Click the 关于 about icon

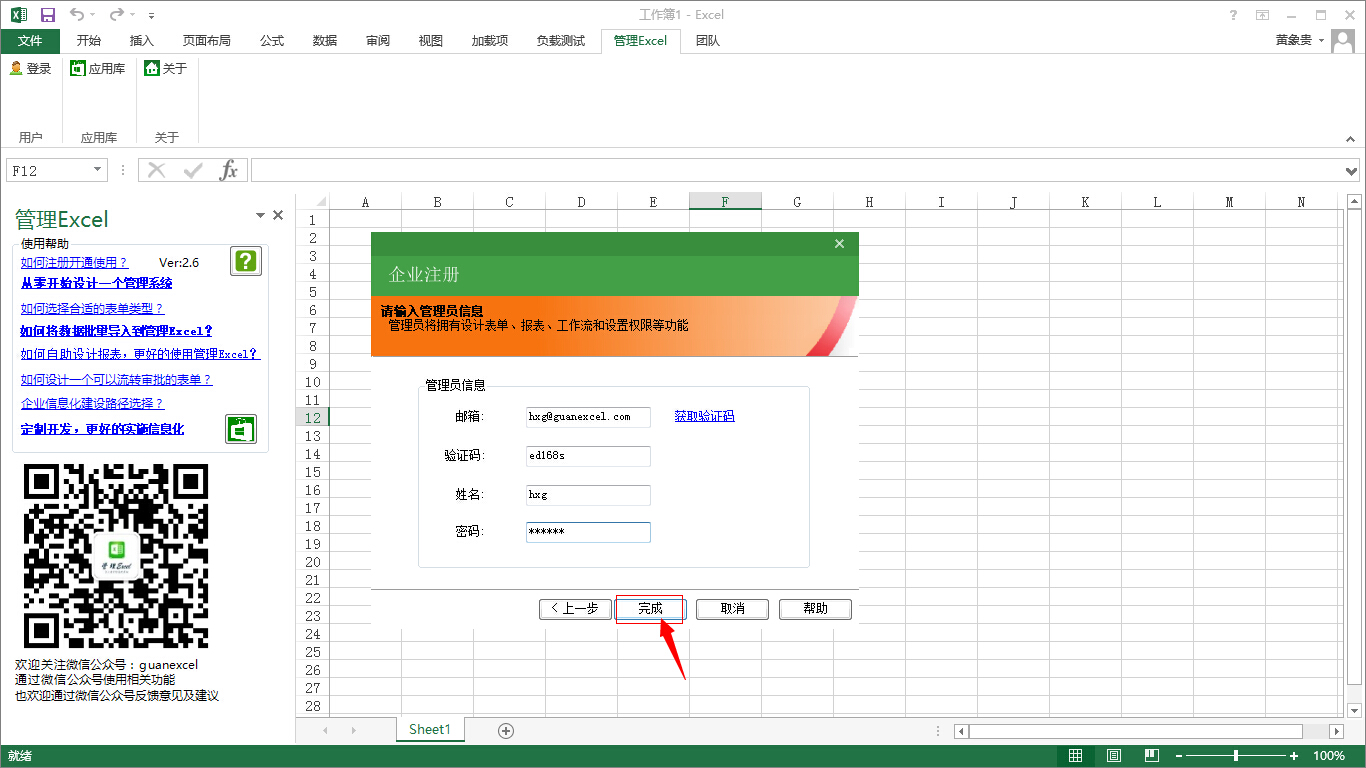coord(152,68)
